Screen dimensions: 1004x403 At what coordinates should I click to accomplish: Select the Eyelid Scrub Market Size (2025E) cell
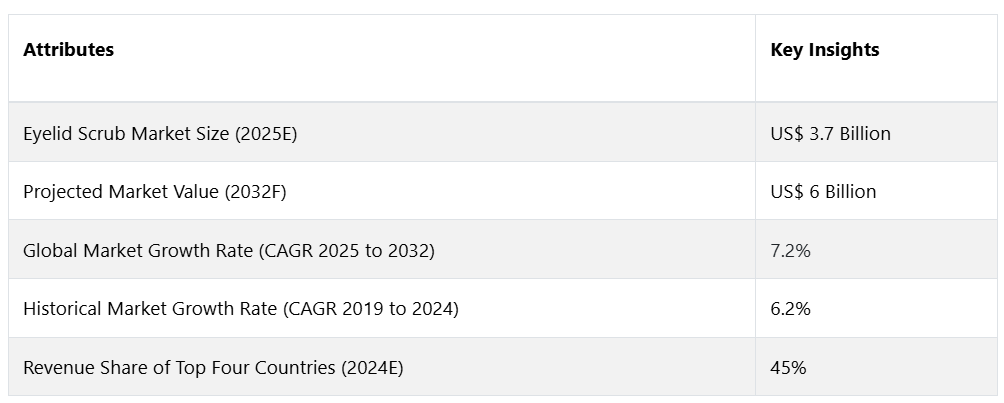pyautogui.click(x=382, y=132)
